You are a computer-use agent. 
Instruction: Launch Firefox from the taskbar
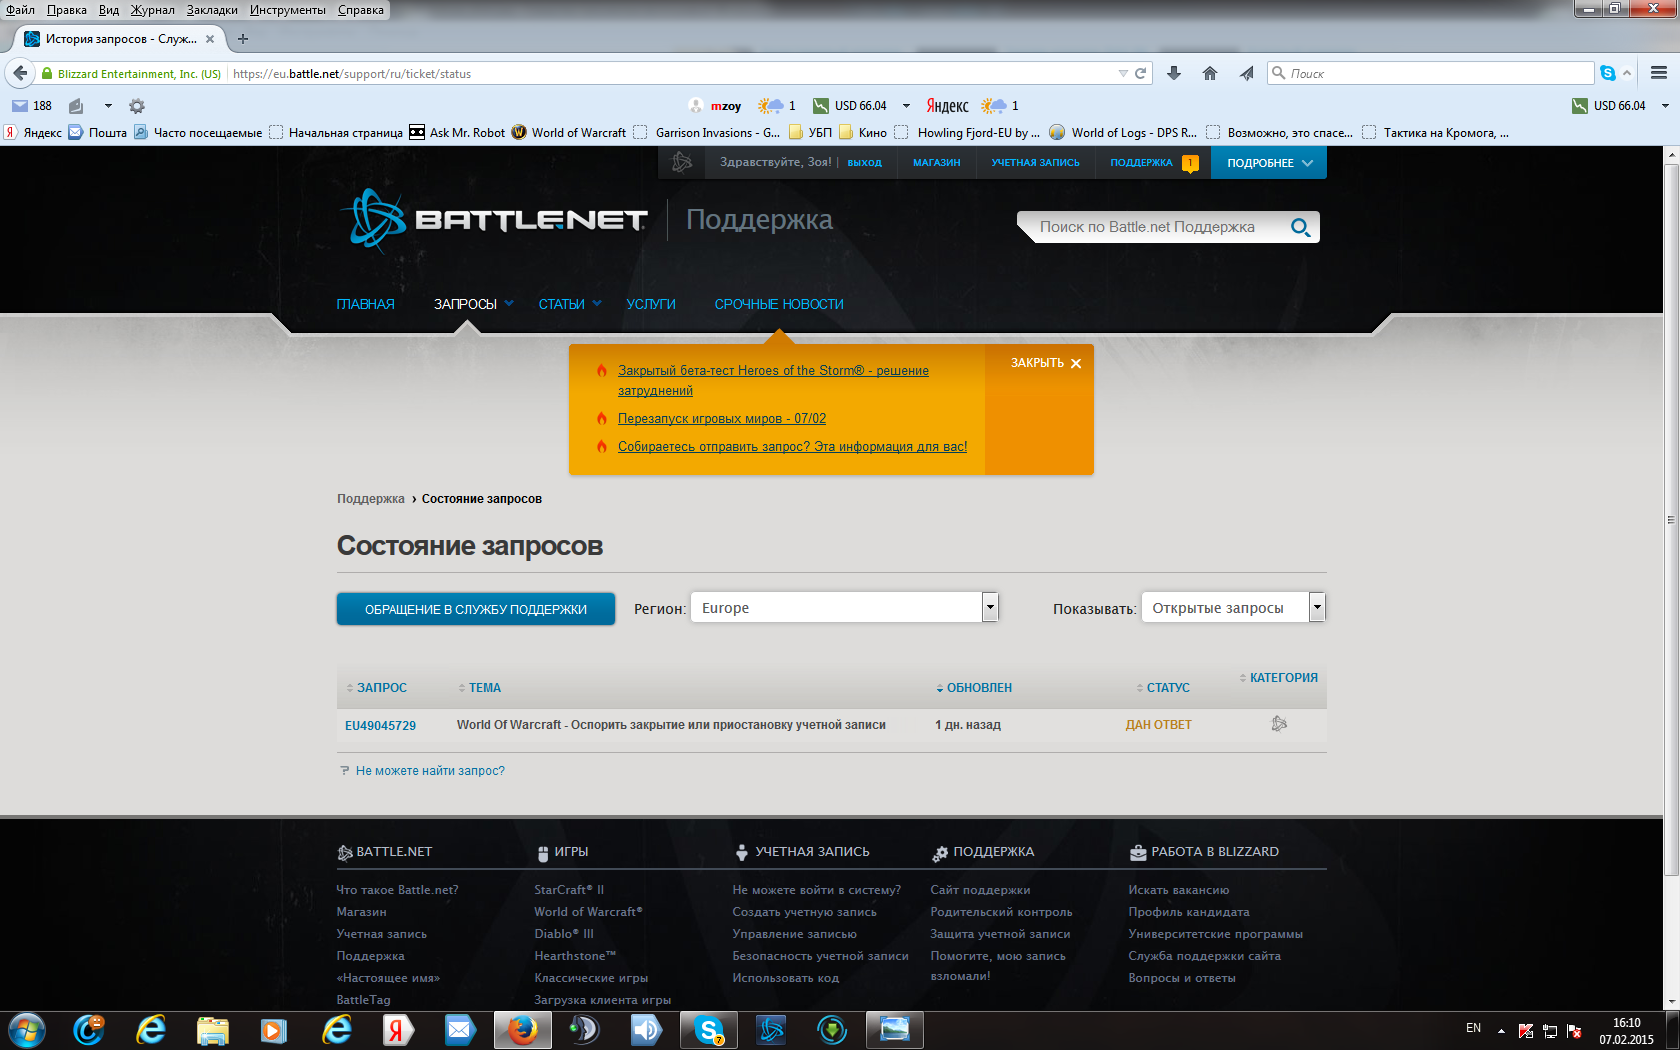click(522, 1030)
